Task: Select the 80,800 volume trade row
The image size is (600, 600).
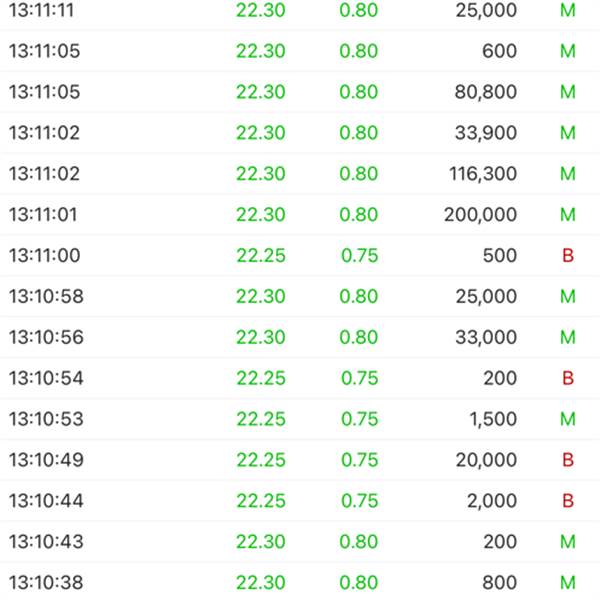Action: pos(300,92)
